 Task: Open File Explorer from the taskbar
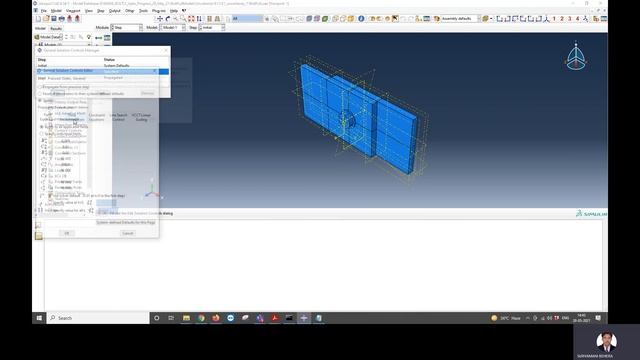(x=186, y=318)
